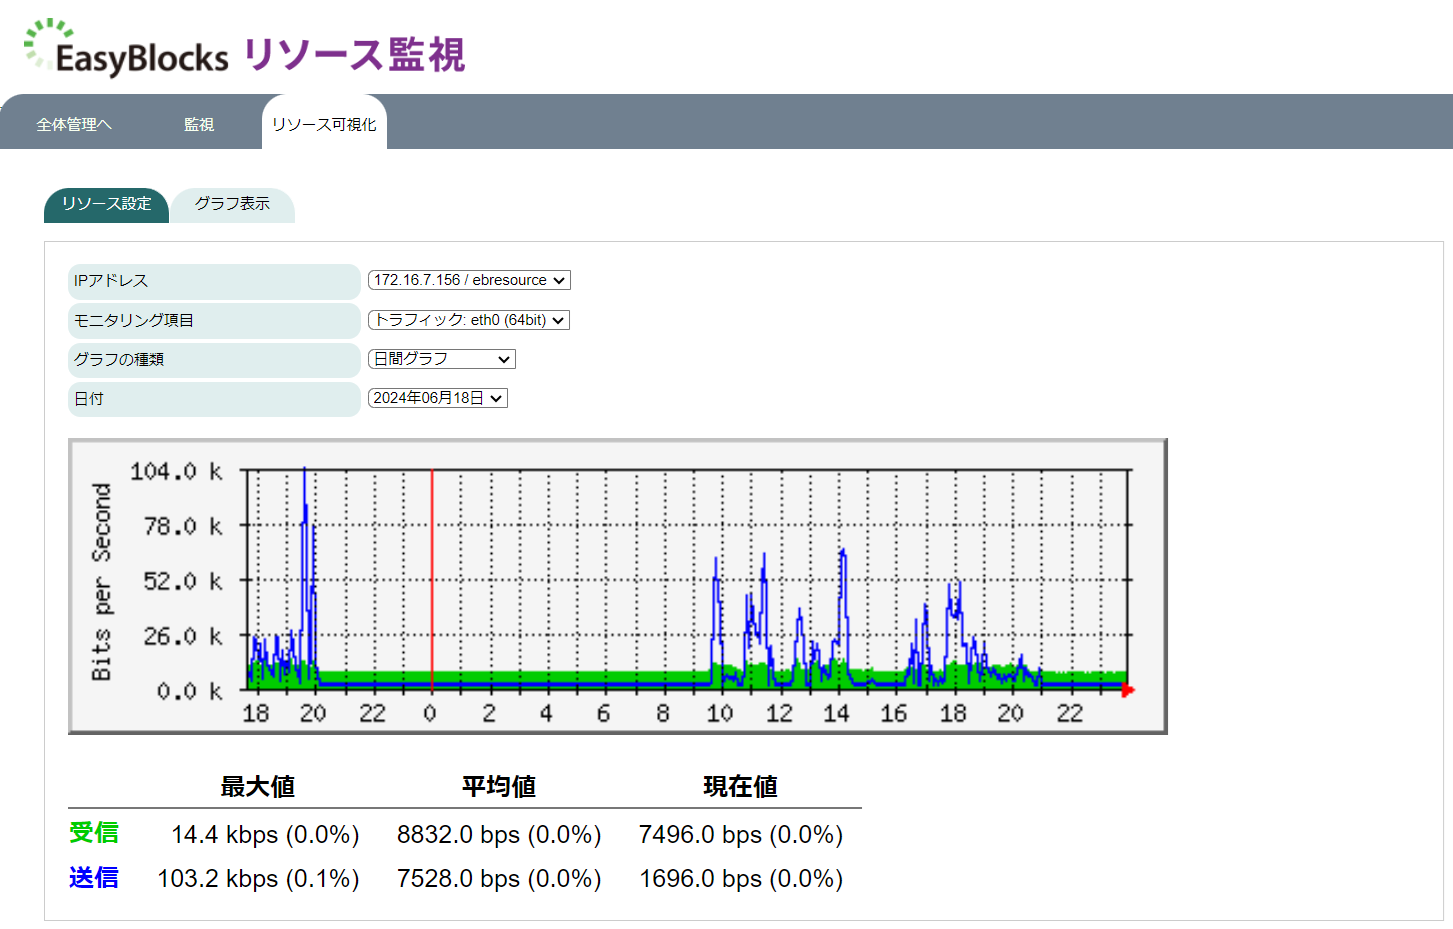
Task: Select the value 103.2 kbps (0.1%)
Action: point(258,879)
